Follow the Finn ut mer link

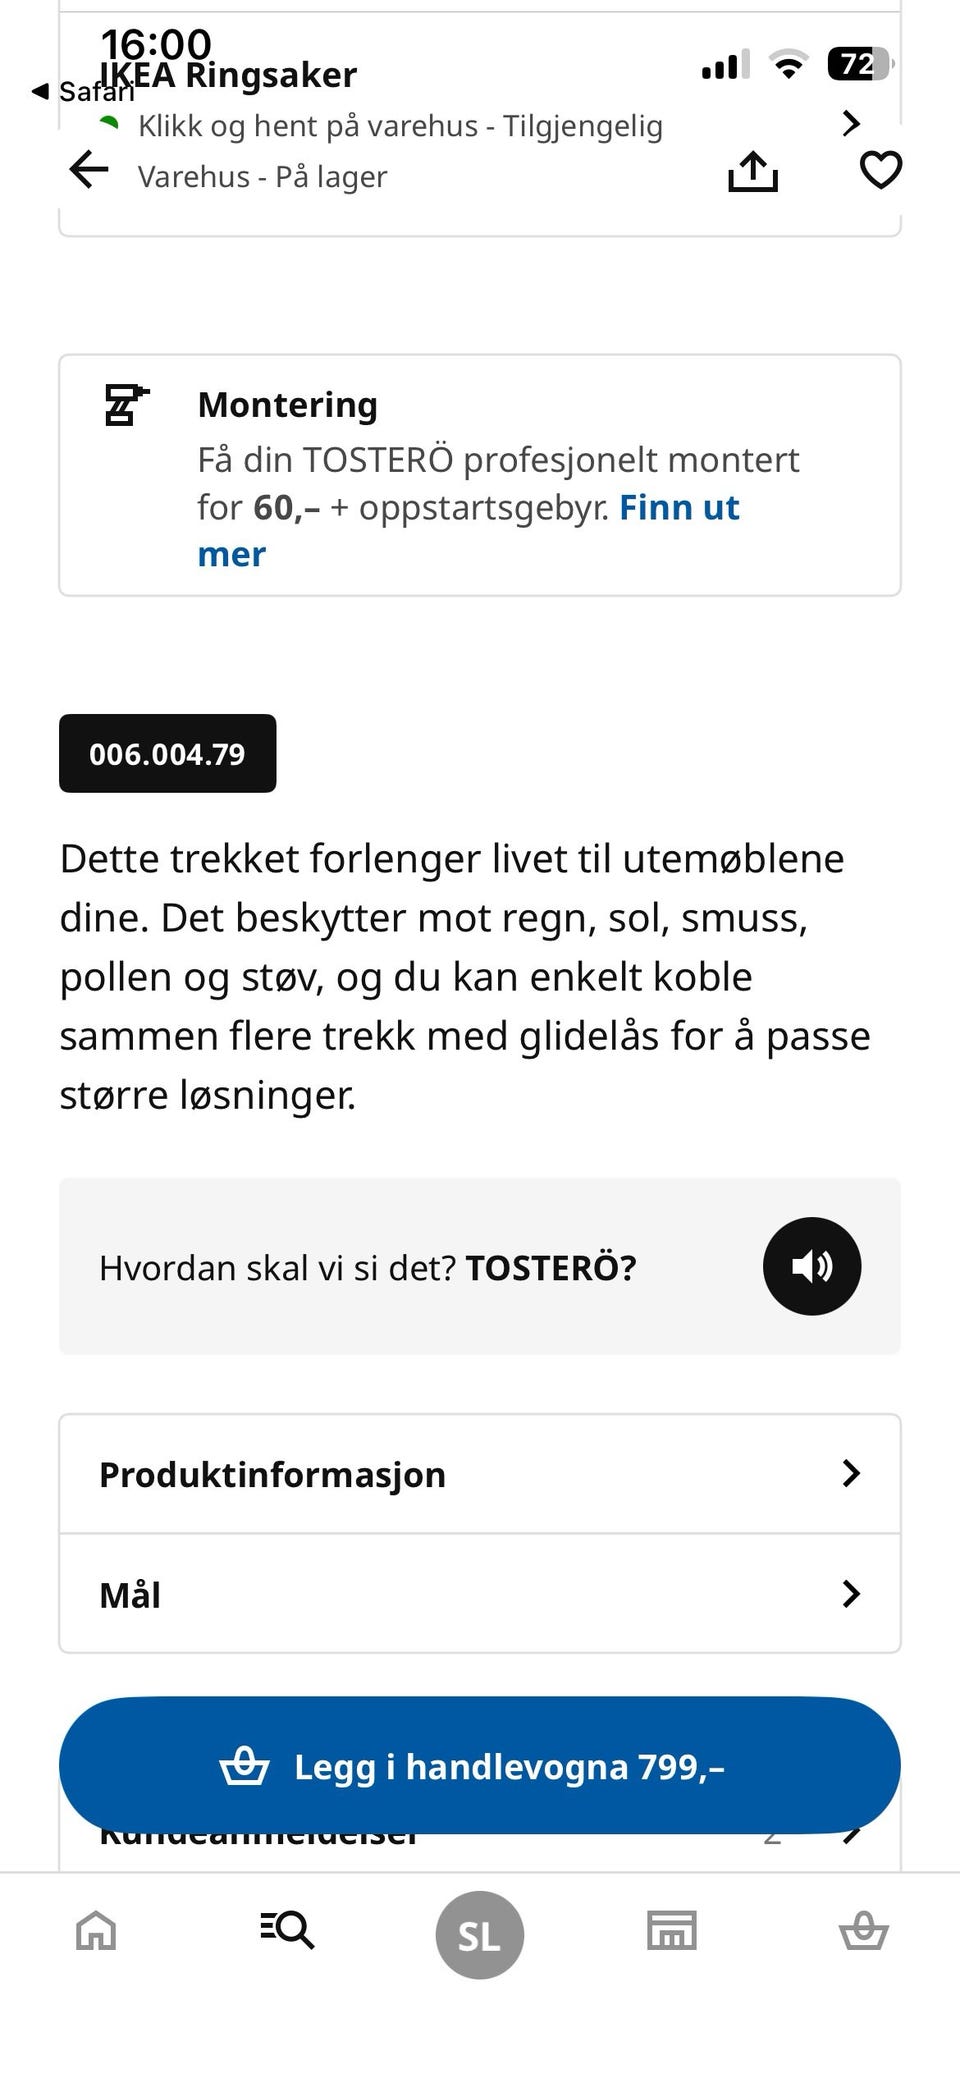[468, 530]
